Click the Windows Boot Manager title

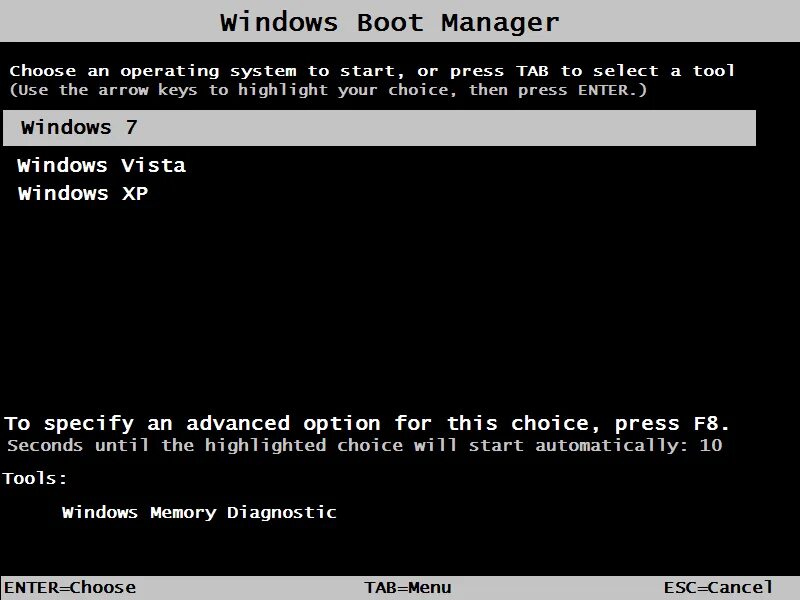coord(390,22)
